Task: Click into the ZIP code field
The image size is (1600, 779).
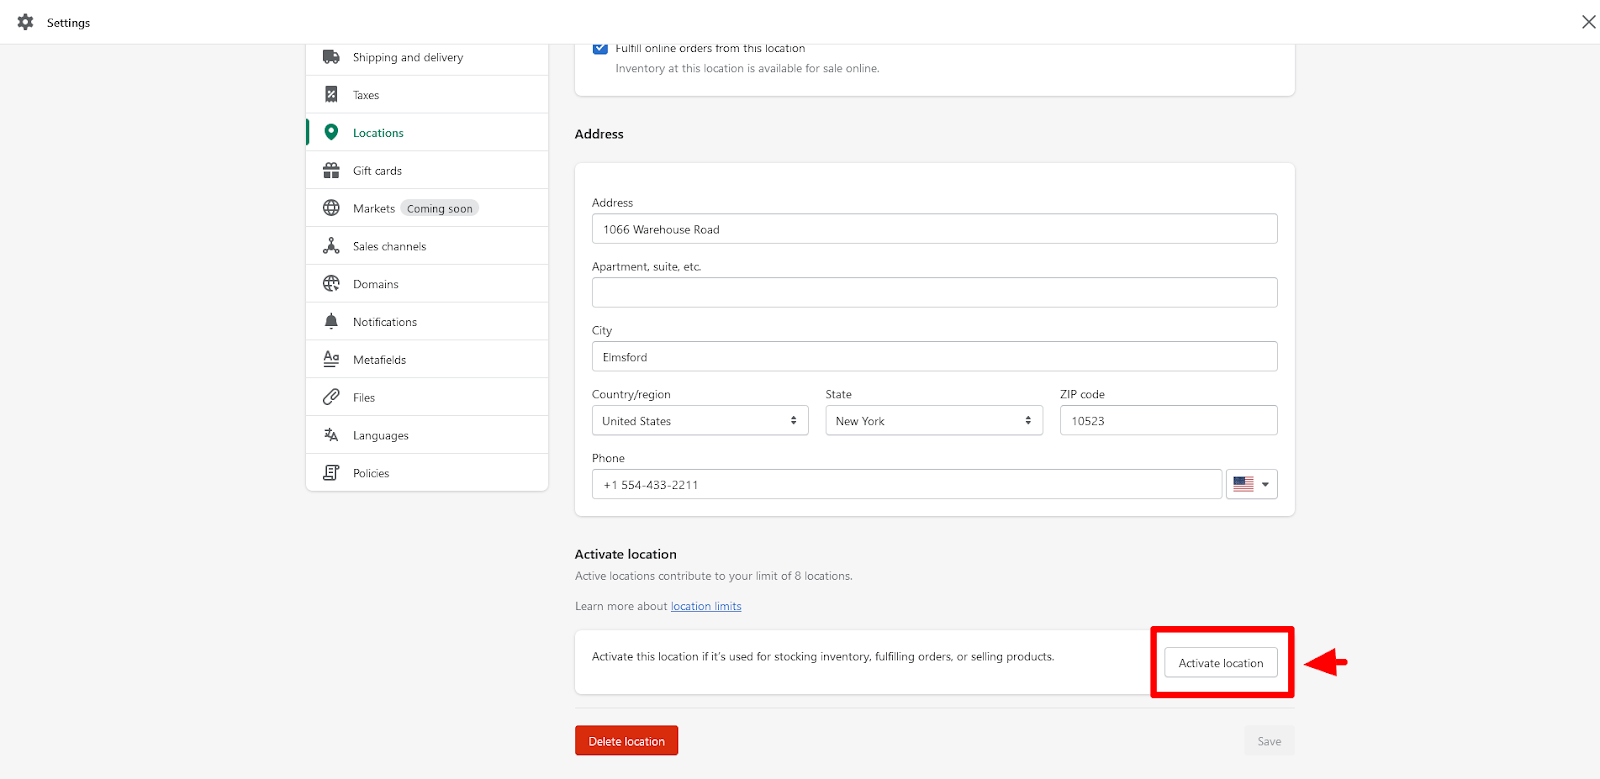Action: (1168, 421)
